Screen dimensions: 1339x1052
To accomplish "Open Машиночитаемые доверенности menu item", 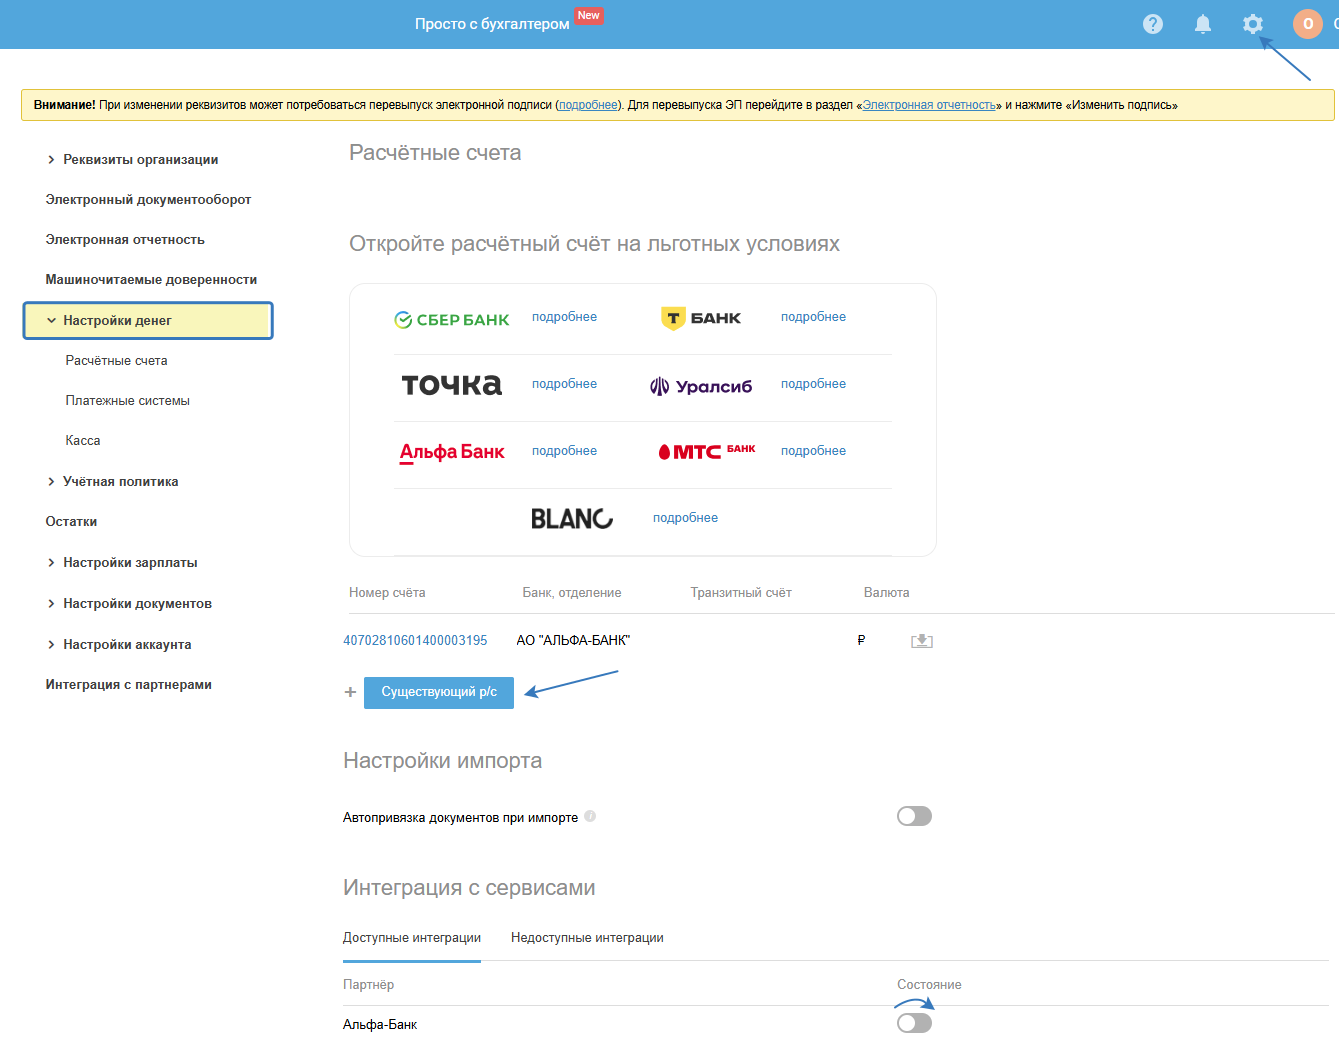I will coord(151,280).
